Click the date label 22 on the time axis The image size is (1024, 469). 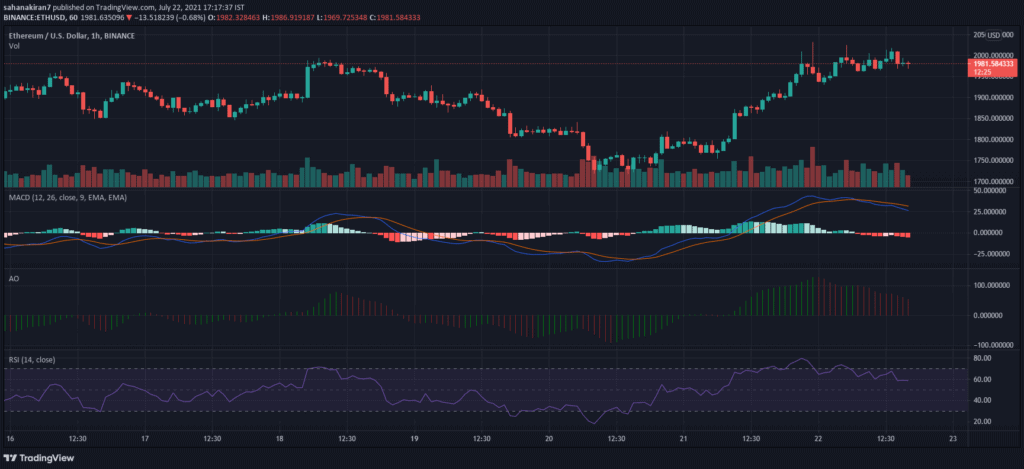(x=818, y=438)
